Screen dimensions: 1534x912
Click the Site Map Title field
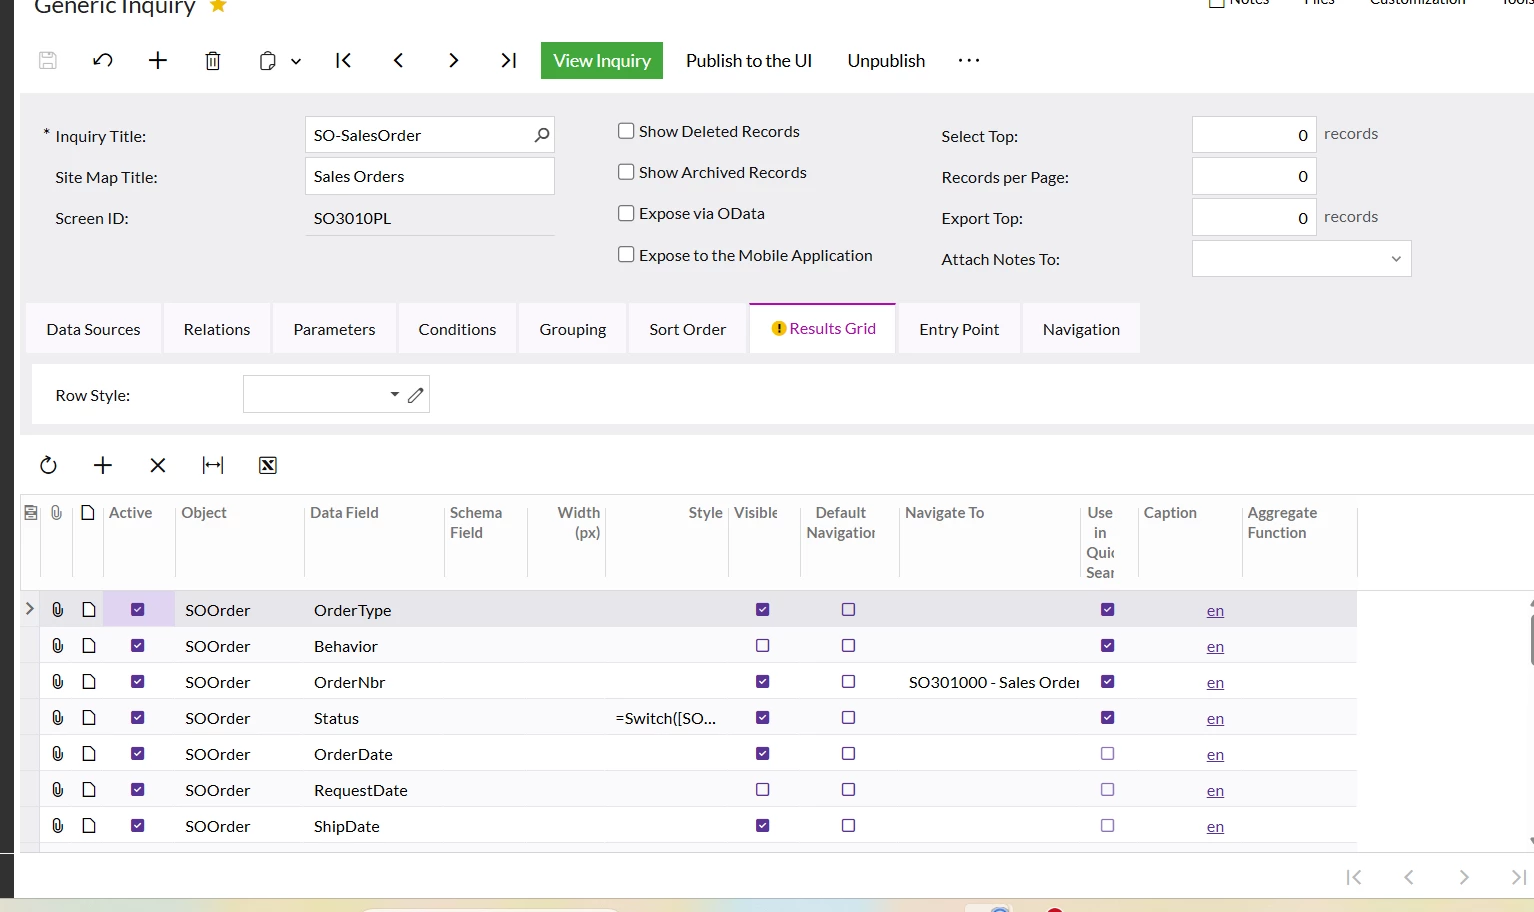coord(429,176)
